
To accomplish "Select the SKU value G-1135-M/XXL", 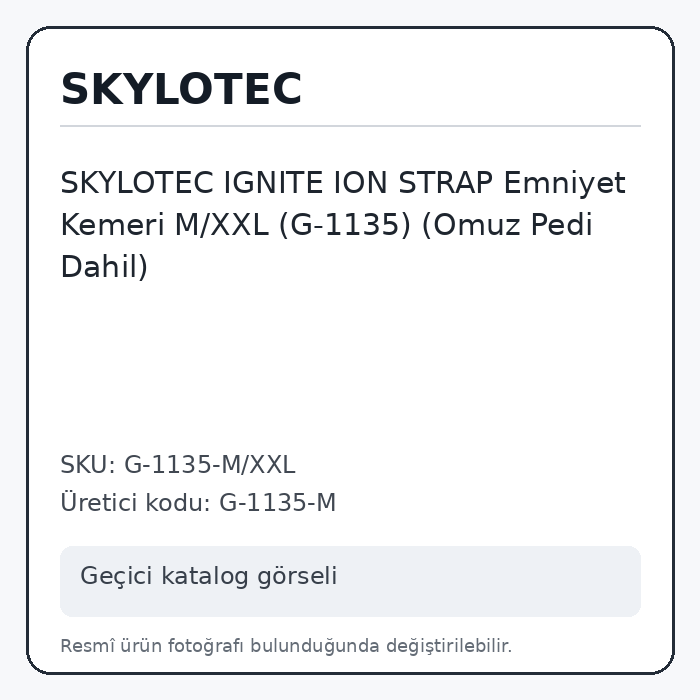I will 209,464.
